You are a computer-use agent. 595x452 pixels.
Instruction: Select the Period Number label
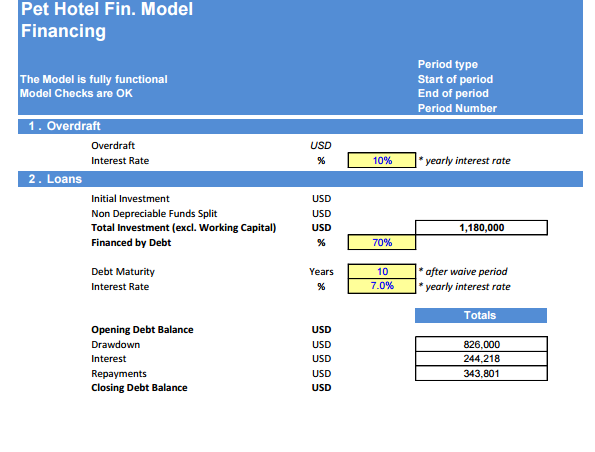click(457, 108)
